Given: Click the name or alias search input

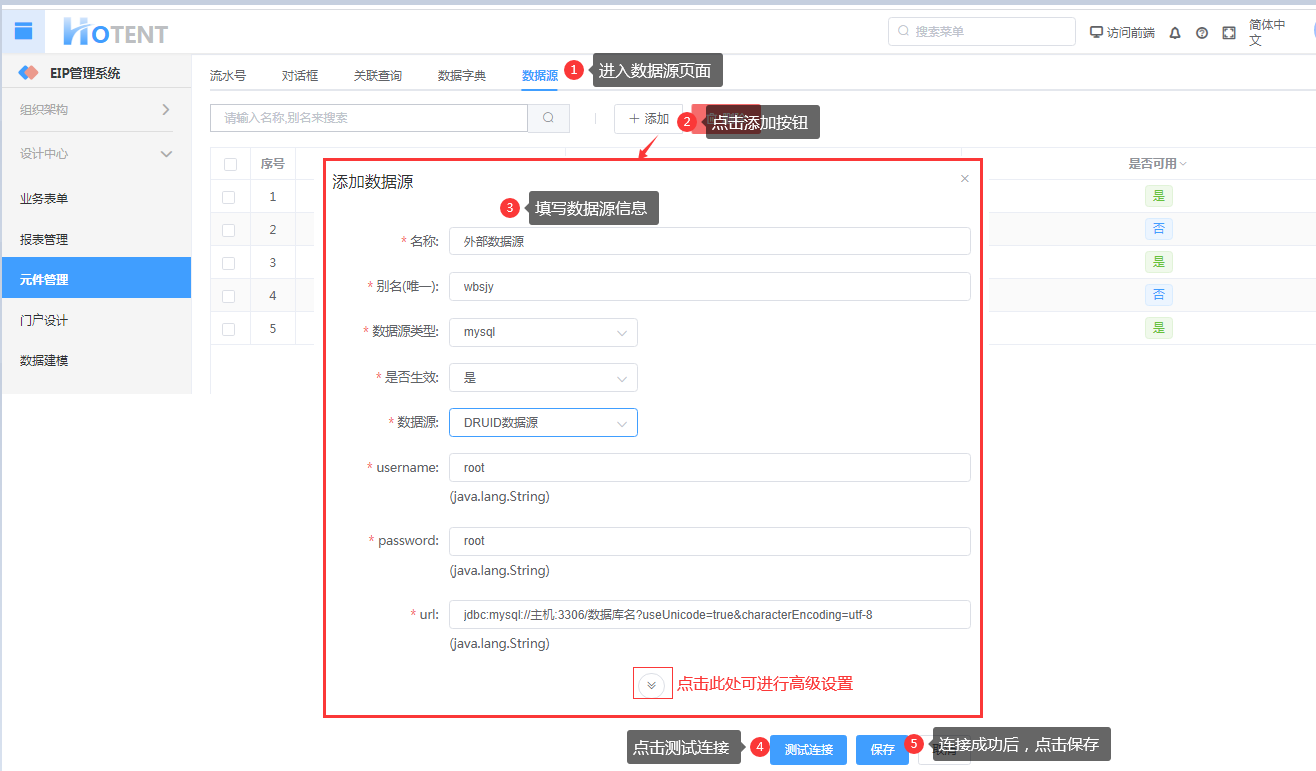Looking at the screenshot, I should [369, 118].
